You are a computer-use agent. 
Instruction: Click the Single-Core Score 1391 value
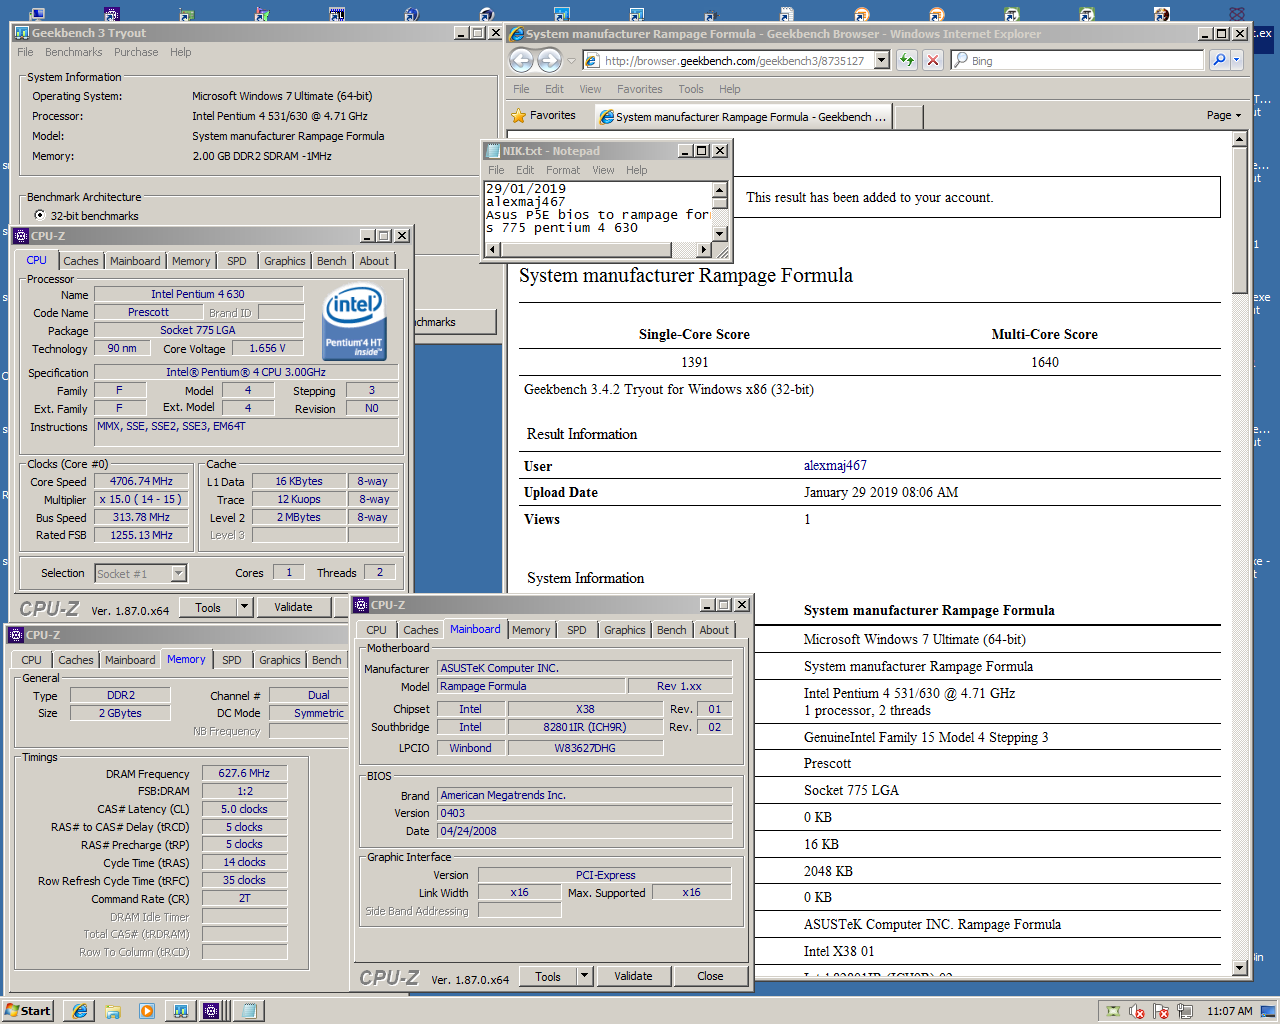click(694, 362)
